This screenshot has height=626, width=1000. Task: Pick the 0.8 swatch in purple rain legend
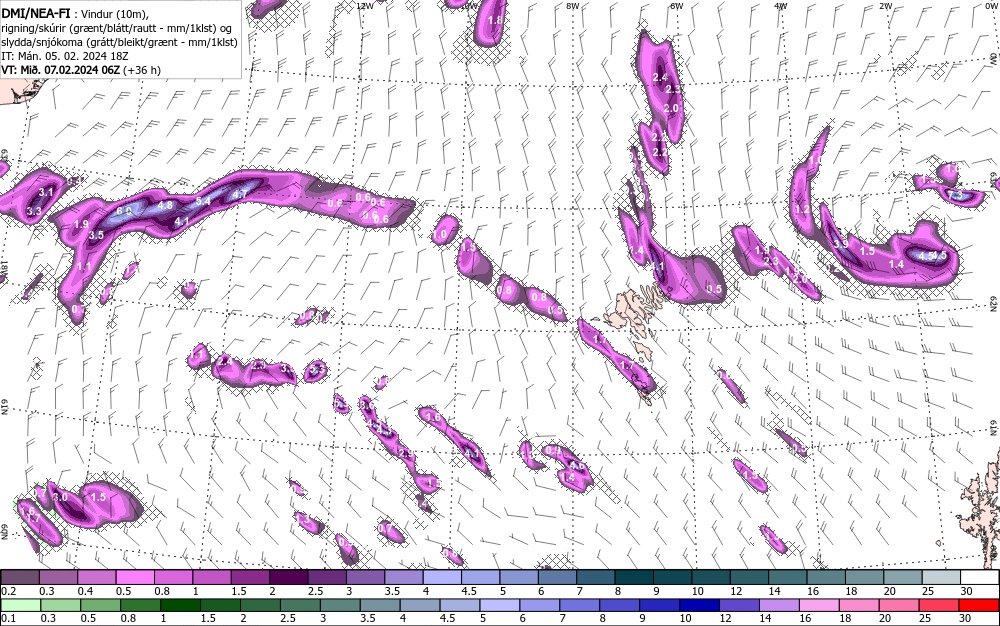[x=173, y=578]
